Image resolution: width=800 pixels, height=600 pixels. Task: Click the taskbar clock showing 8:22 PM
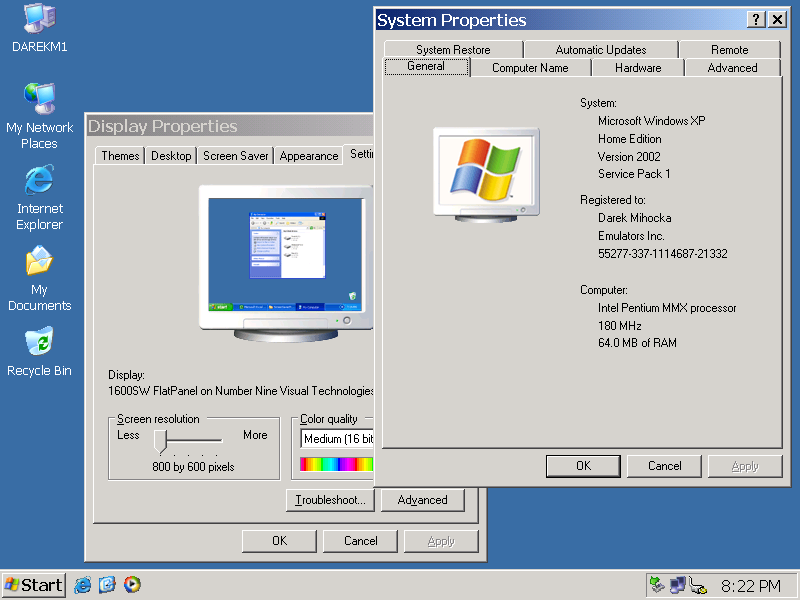pyautogui.click(x=751, y=586)
